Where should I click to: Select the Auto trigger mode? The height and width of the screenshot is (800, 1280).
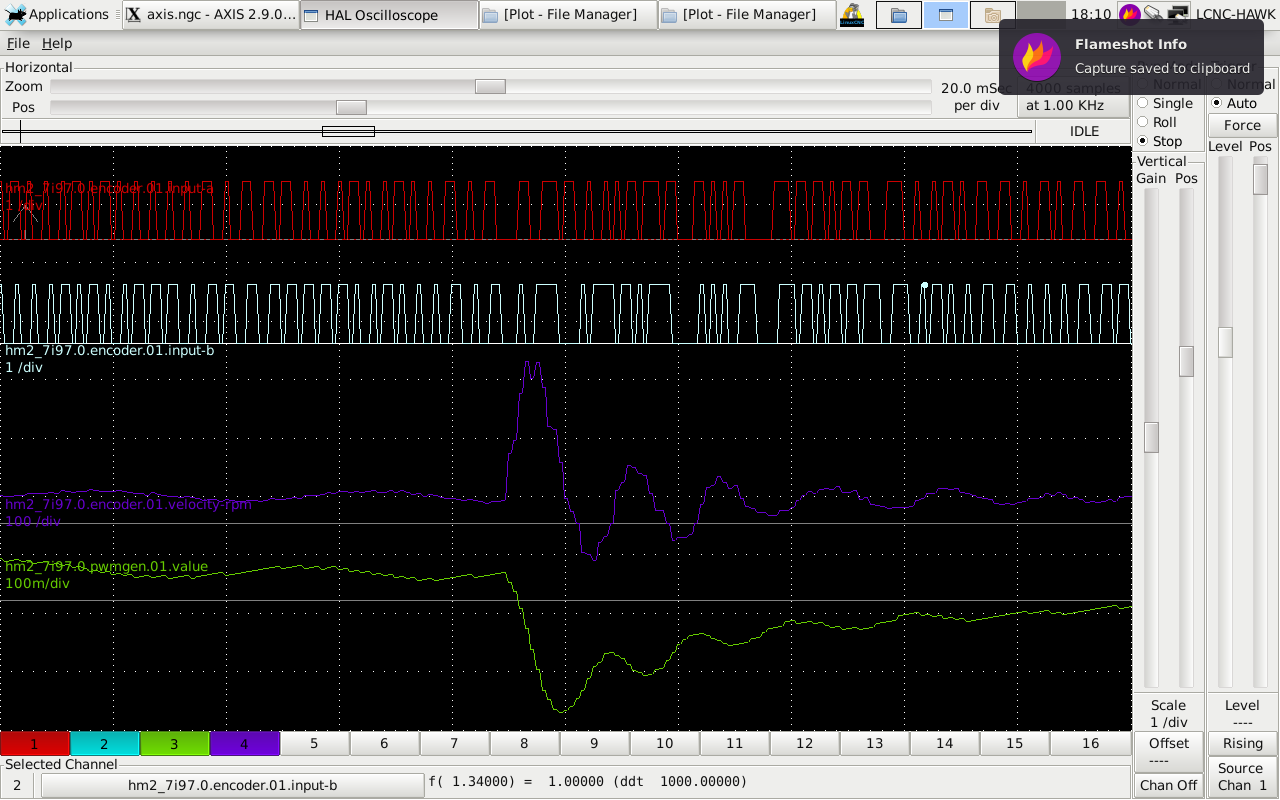click(1217, 103)
